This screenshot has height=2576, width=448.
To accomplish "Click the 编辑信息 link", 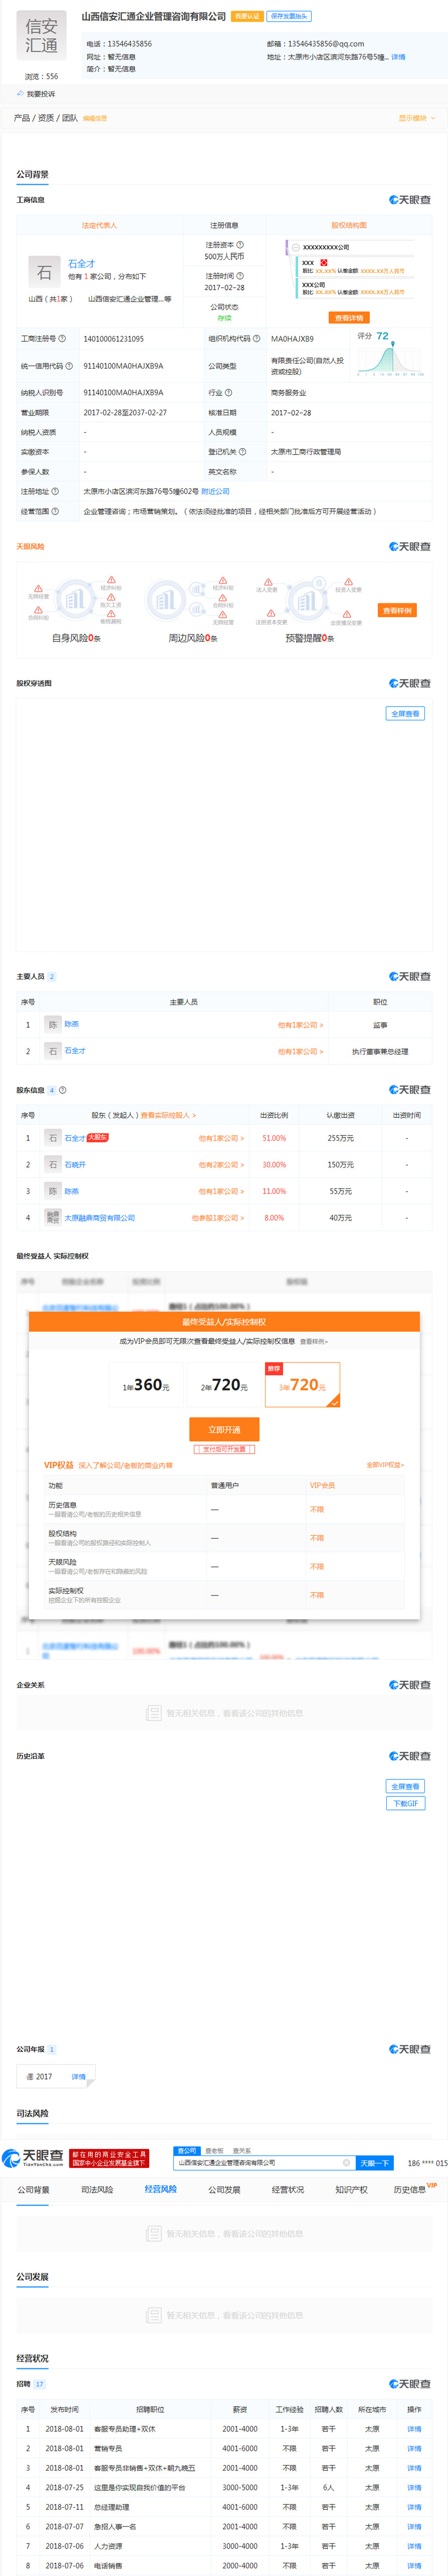I will pyautogui.click(x=95, y=118).
